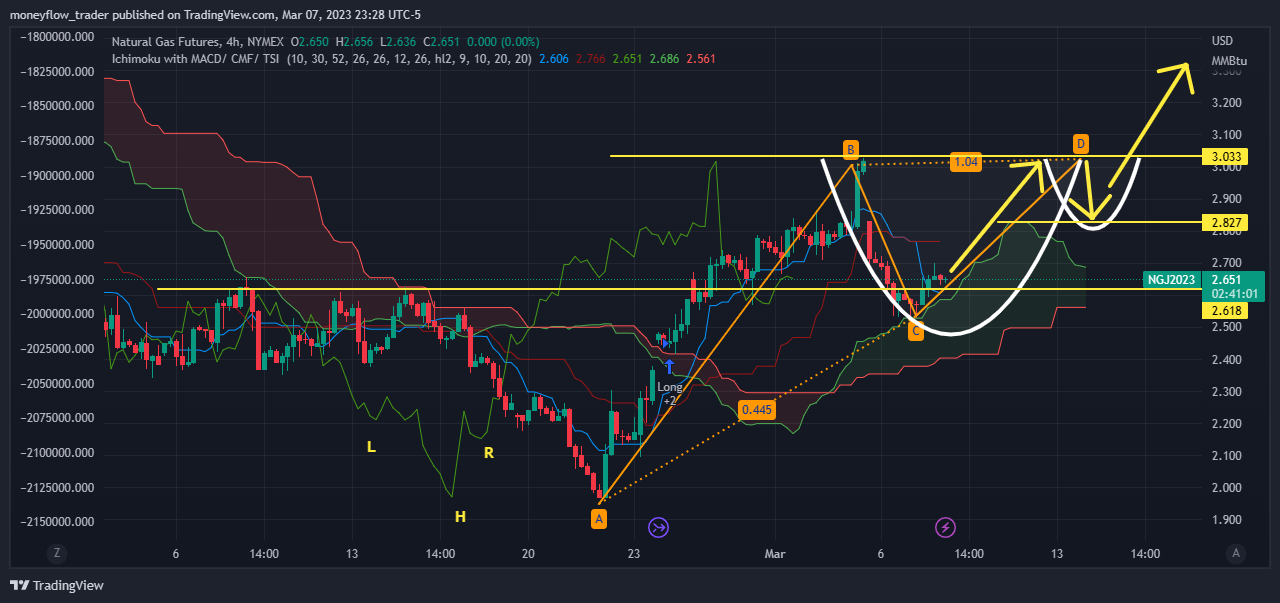Screen dimensions: 1280x603
Task: Click -2000000.000 on the left scale
Action: (x=58, y=314)
